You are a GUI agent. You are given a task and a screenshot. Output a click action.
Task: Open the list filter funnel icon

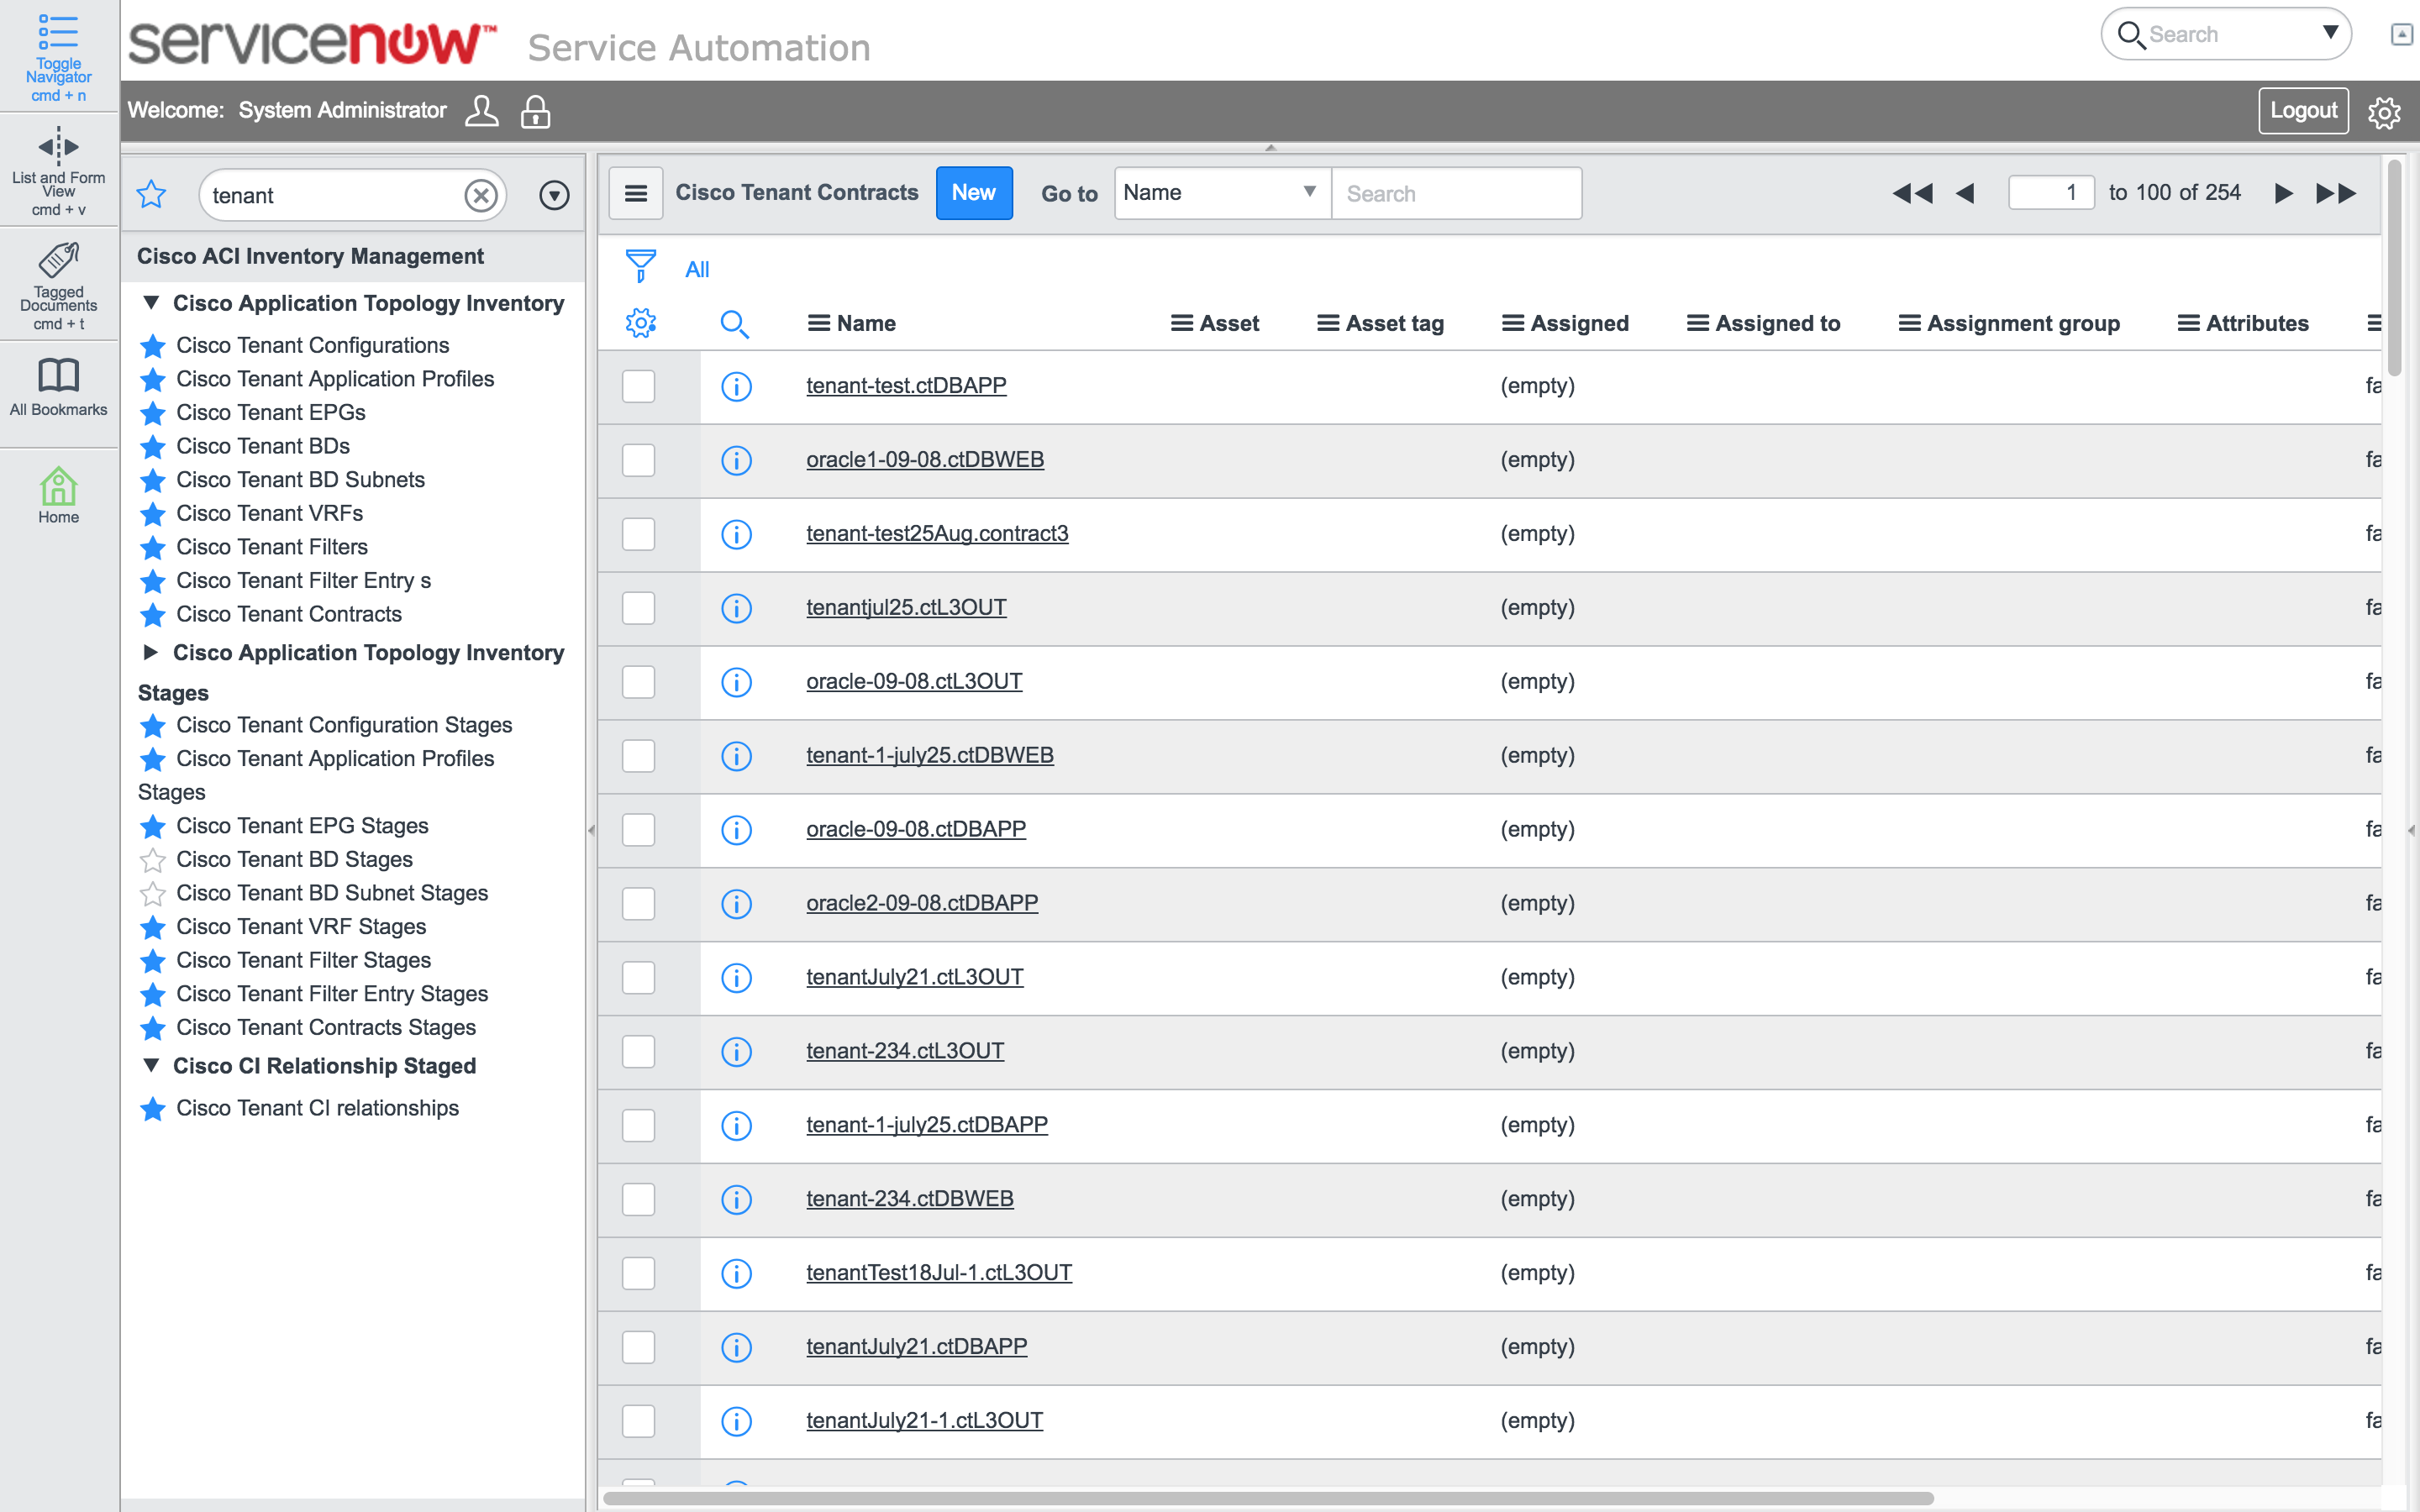click(641, 267)
